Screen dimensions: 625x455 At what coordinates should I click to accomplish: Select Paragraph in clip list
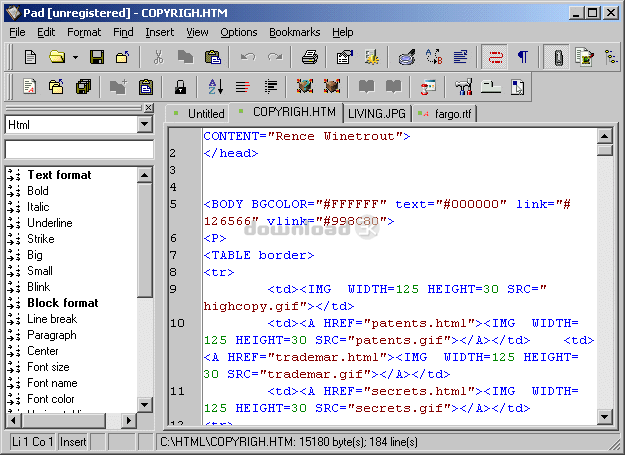52,335
